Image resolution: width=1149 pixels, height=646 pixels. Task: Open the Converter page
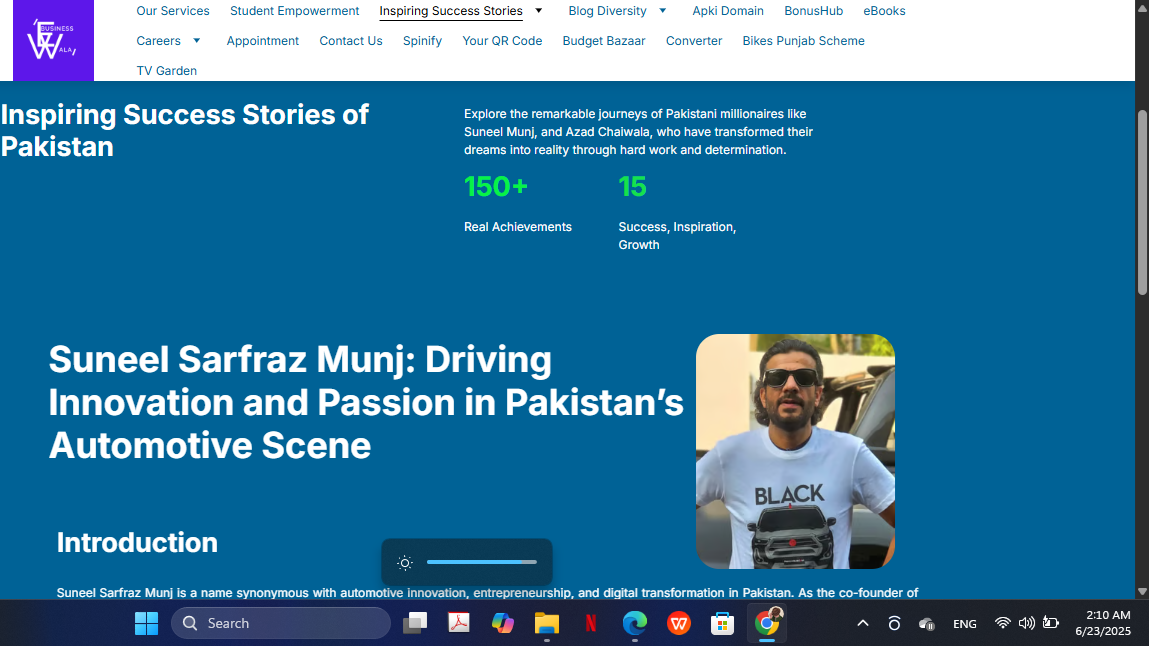click(x=694, y=41)
